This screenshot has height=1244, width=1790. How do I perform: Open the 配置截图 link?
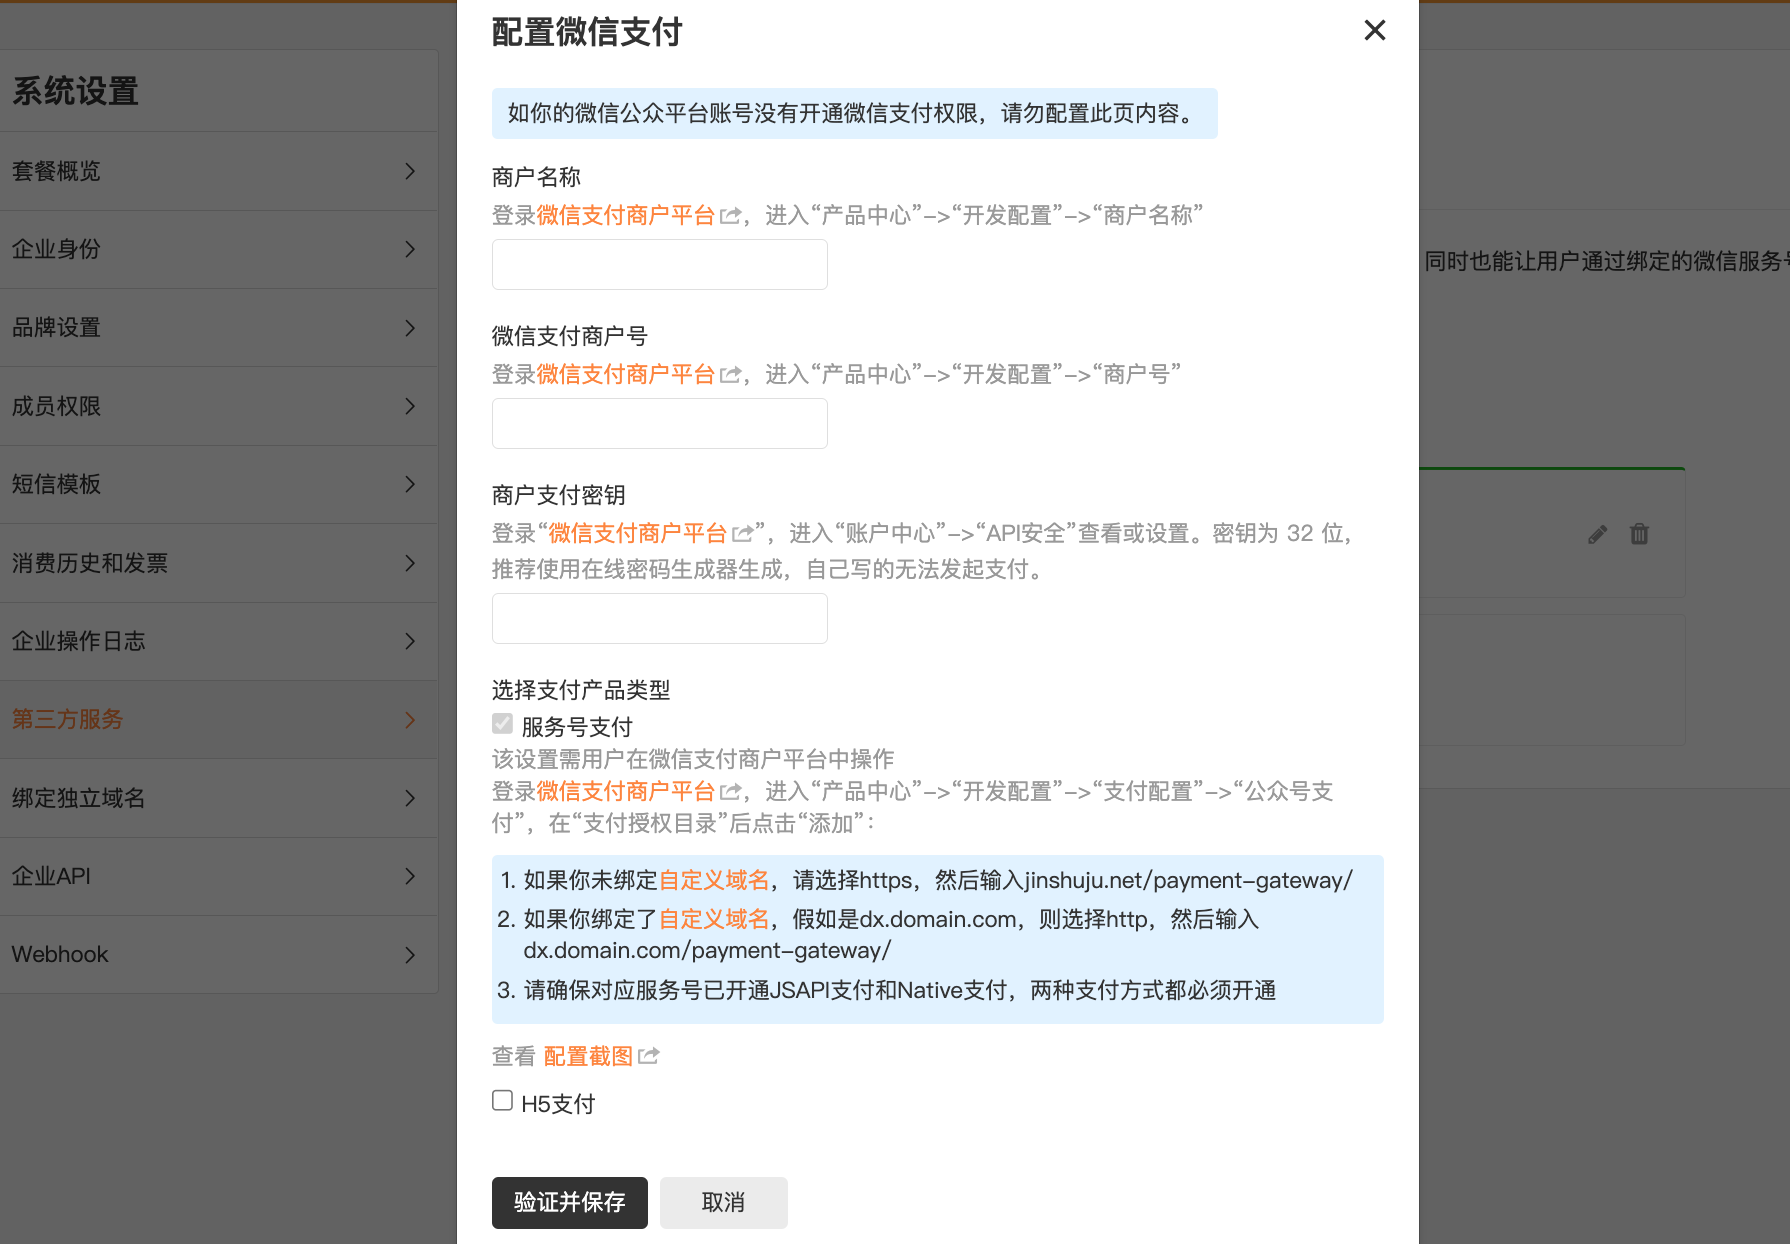tap(588, 1057)
